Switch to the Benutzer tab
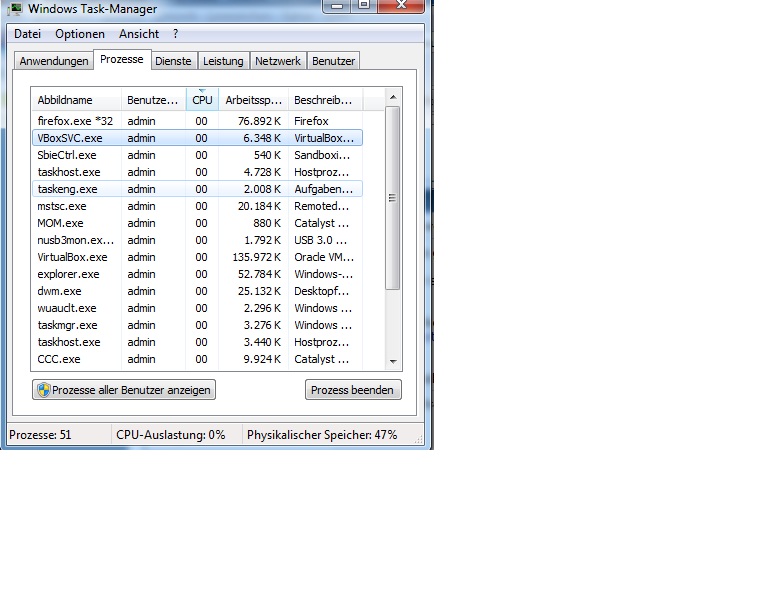Screen dimensions: 768x614 (x=334, y=61)
